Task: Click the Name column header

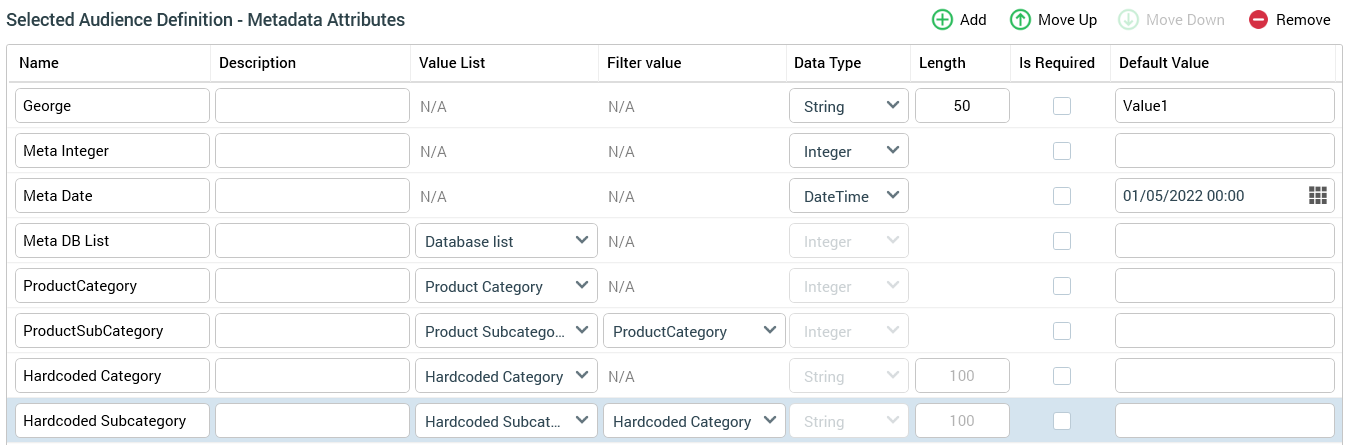Action: 39,62
